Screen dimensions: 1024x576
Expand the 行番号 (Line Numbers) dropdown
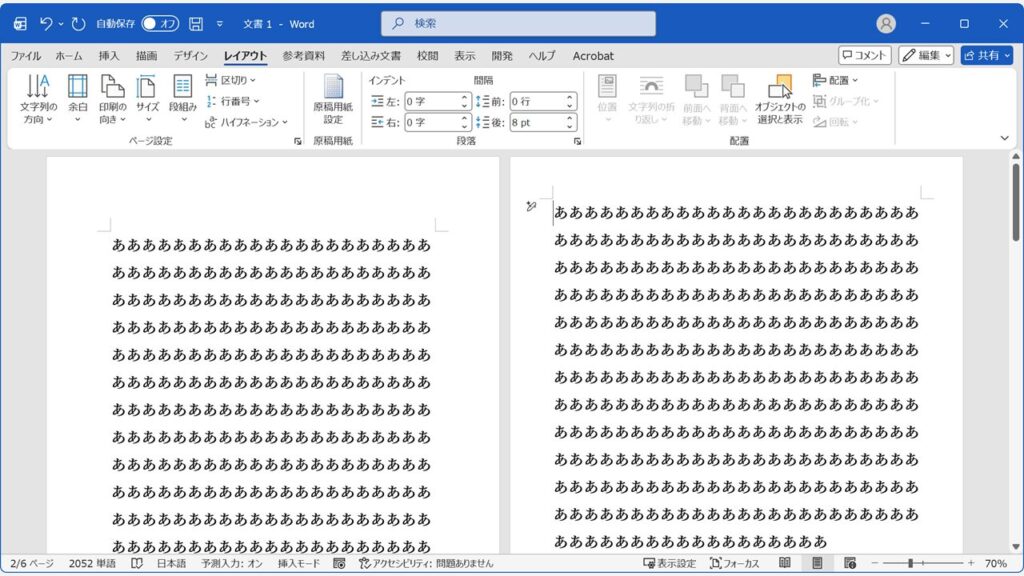click(233, 101)
